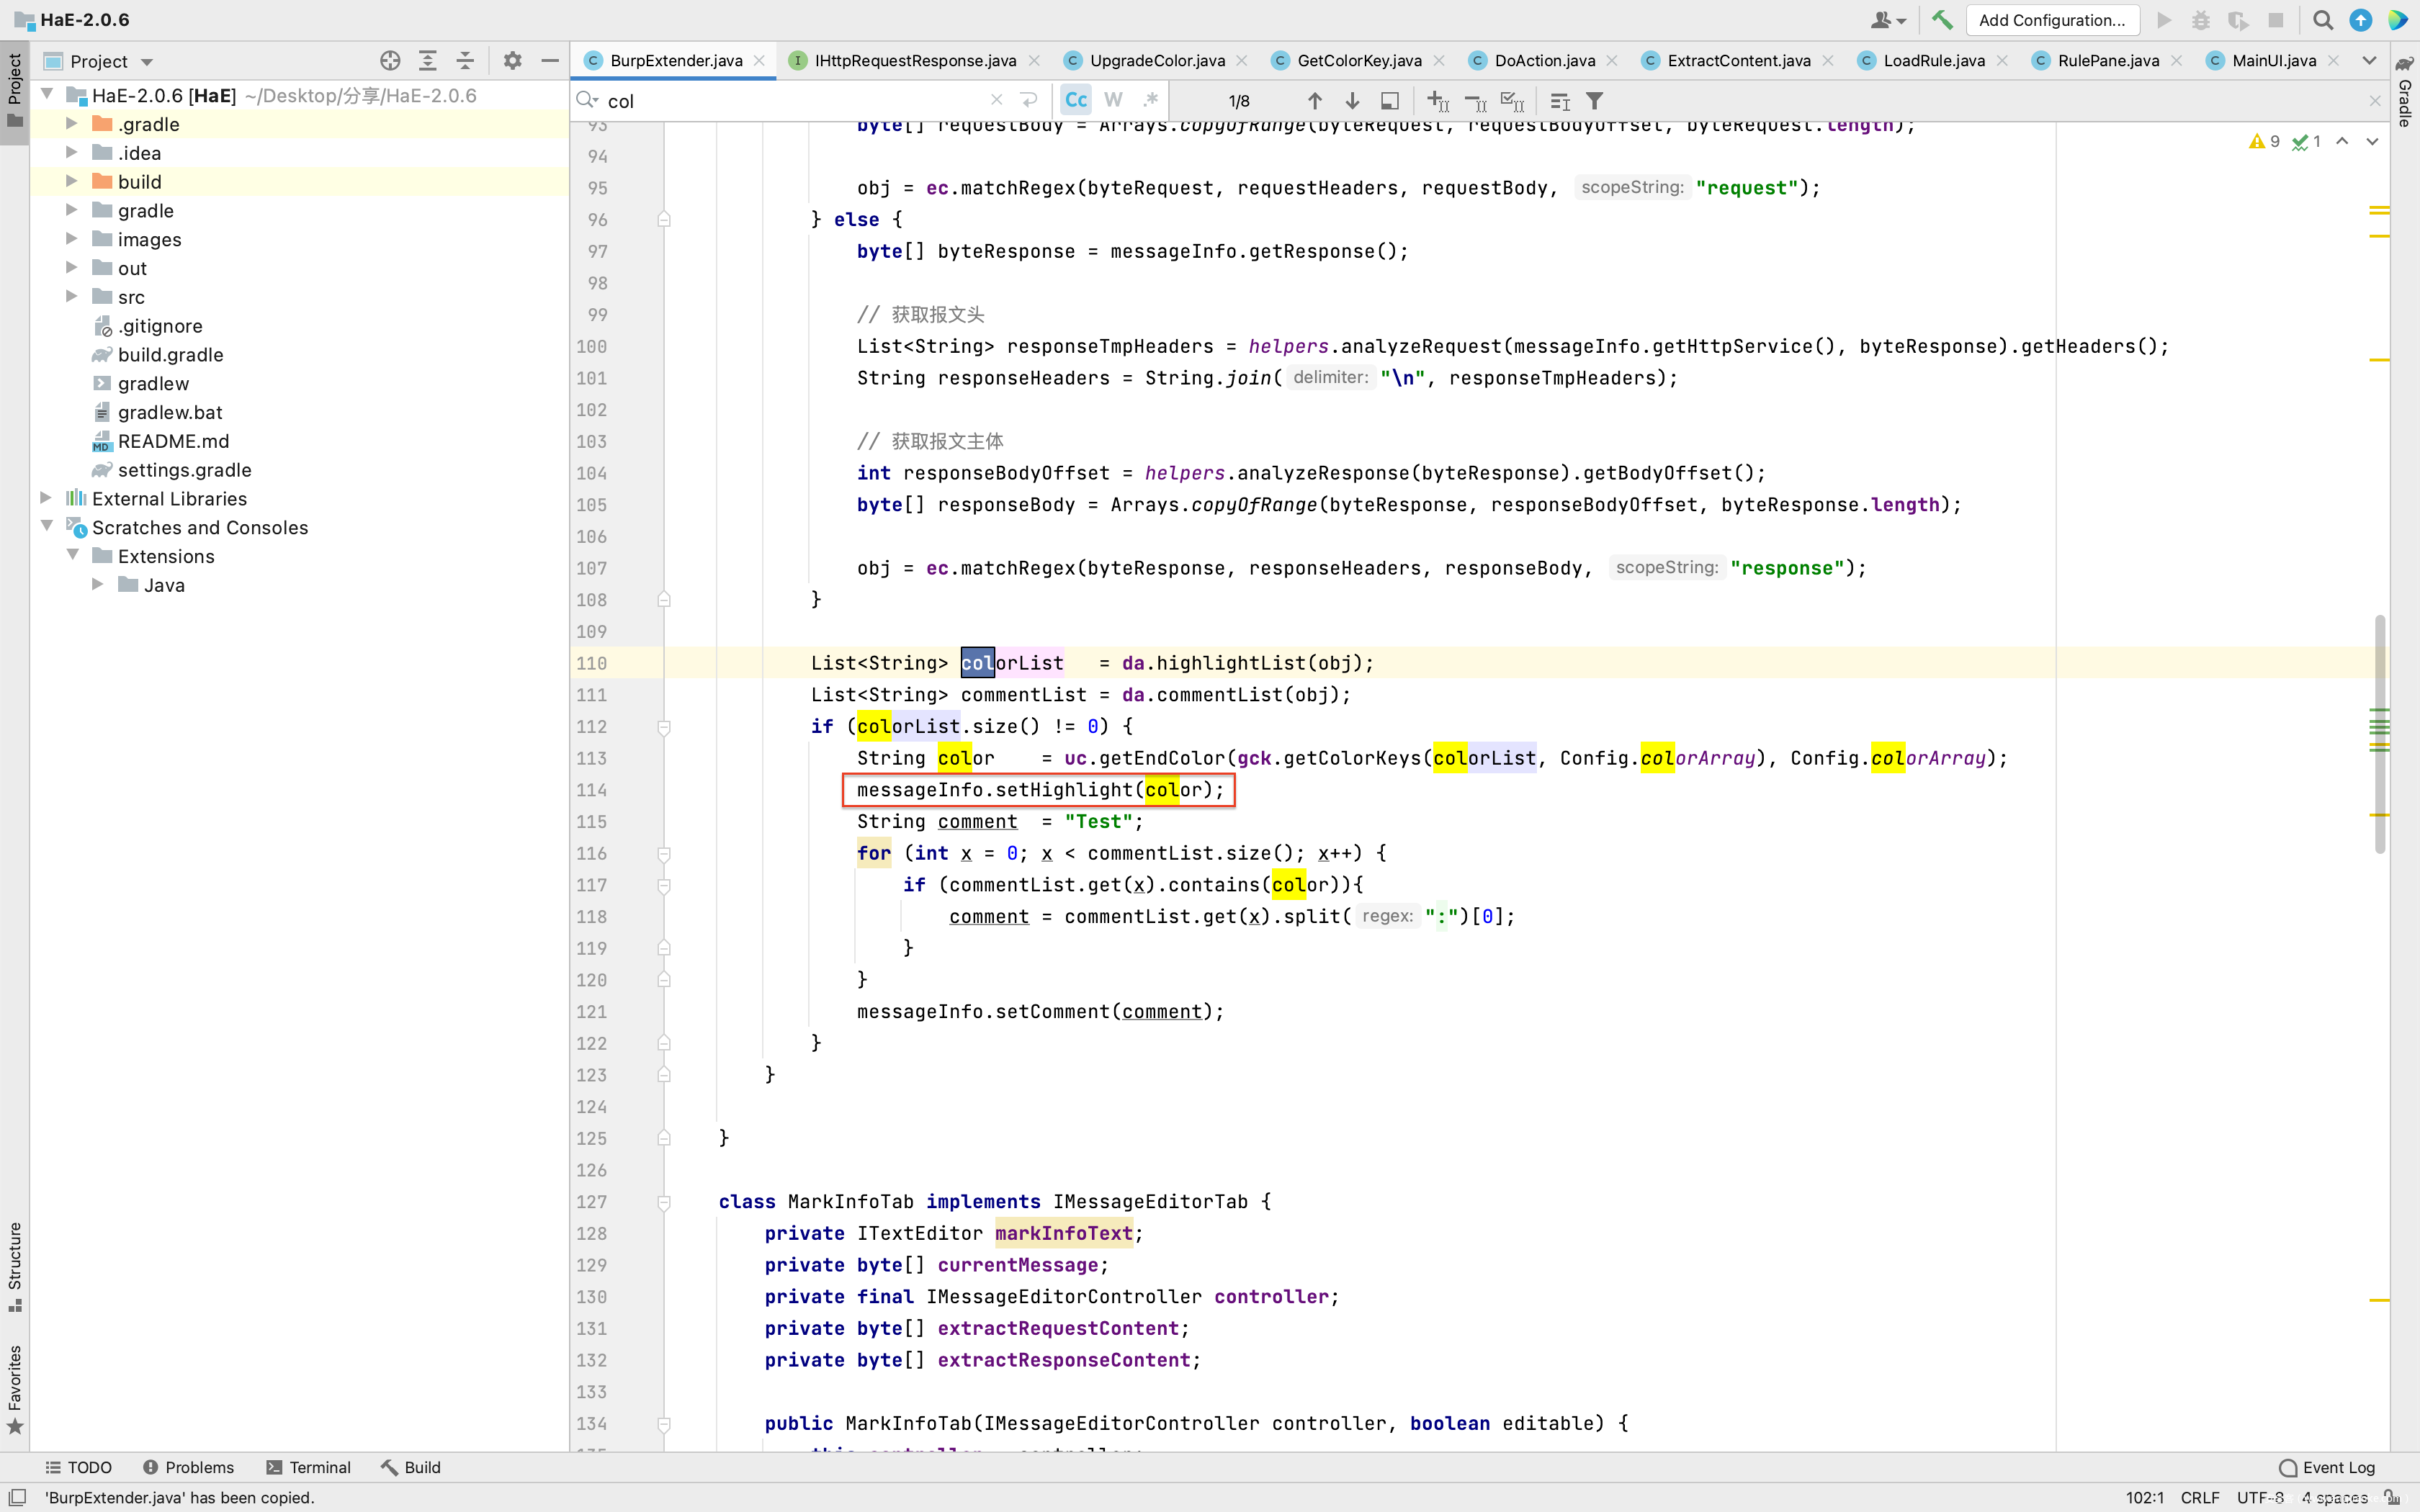Go to next search occurrence arrow
Image resolution: width=2420 pixels, height=1512 pixels.
pos(1352,101)
